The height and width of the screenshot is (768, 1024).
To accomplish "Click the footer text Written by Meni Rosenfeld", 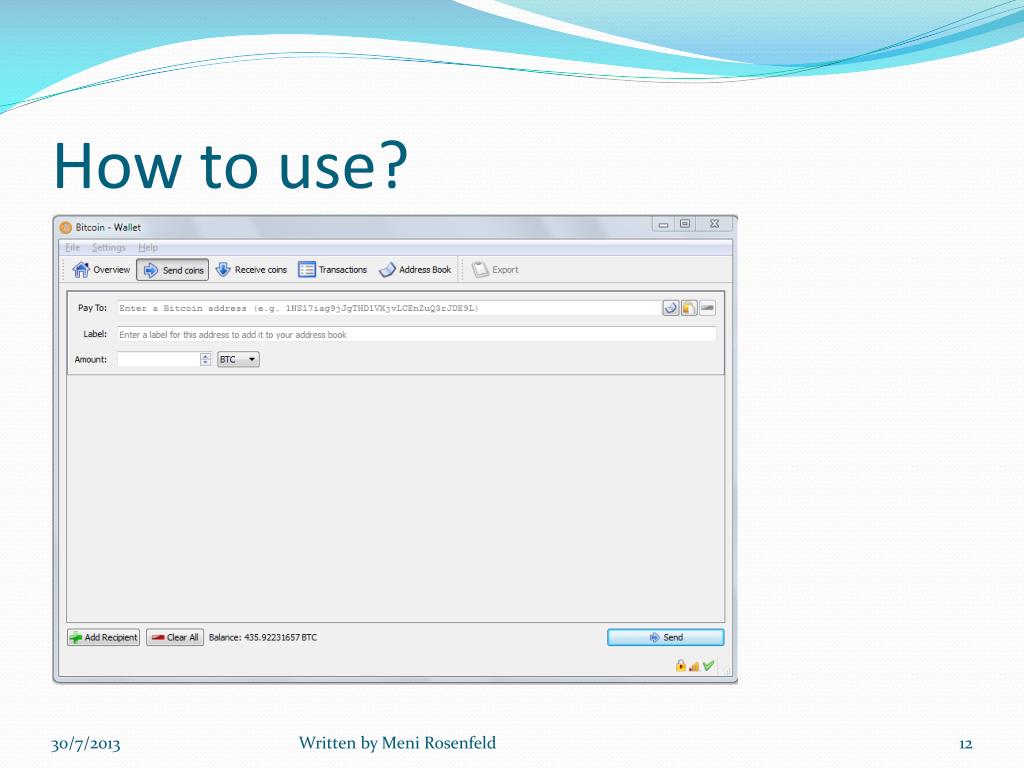I will coord(397,743).
